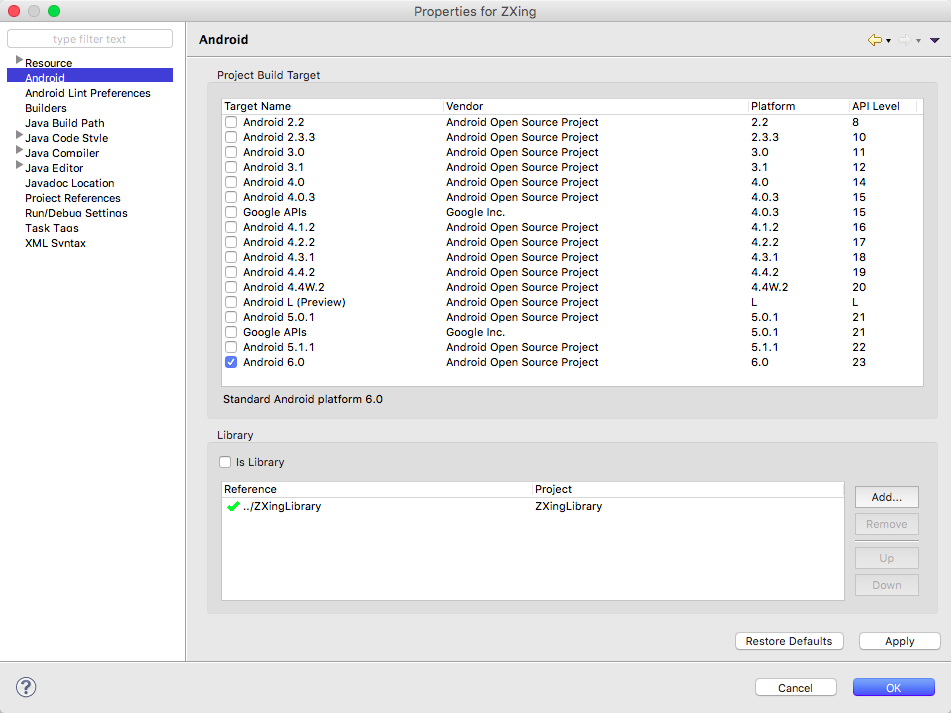Open the Task Tags page
Image resolution: width=951 pixels, height=713 pixels.
52,228
